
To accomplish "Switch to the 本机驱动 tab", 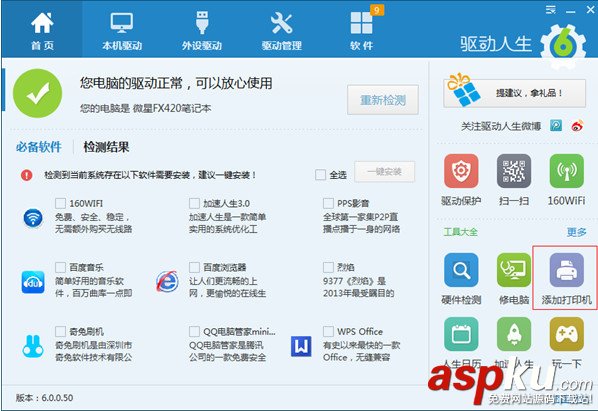I will (122, 31).
